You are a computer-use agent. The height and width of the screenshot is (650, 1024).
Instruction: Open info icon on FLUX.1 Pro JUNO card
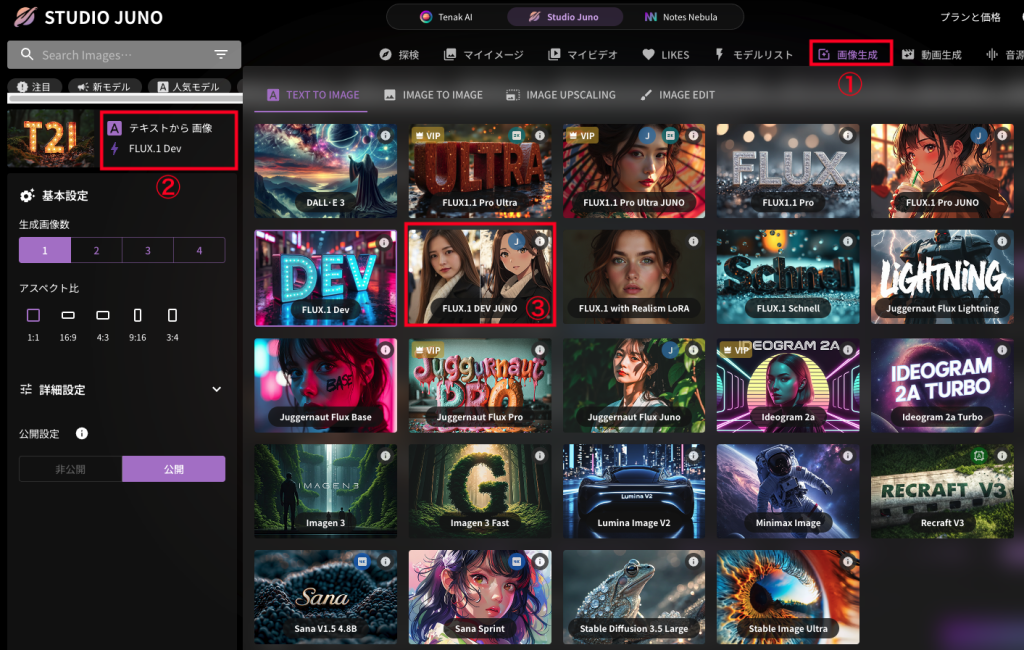(x=1002, y=135)
